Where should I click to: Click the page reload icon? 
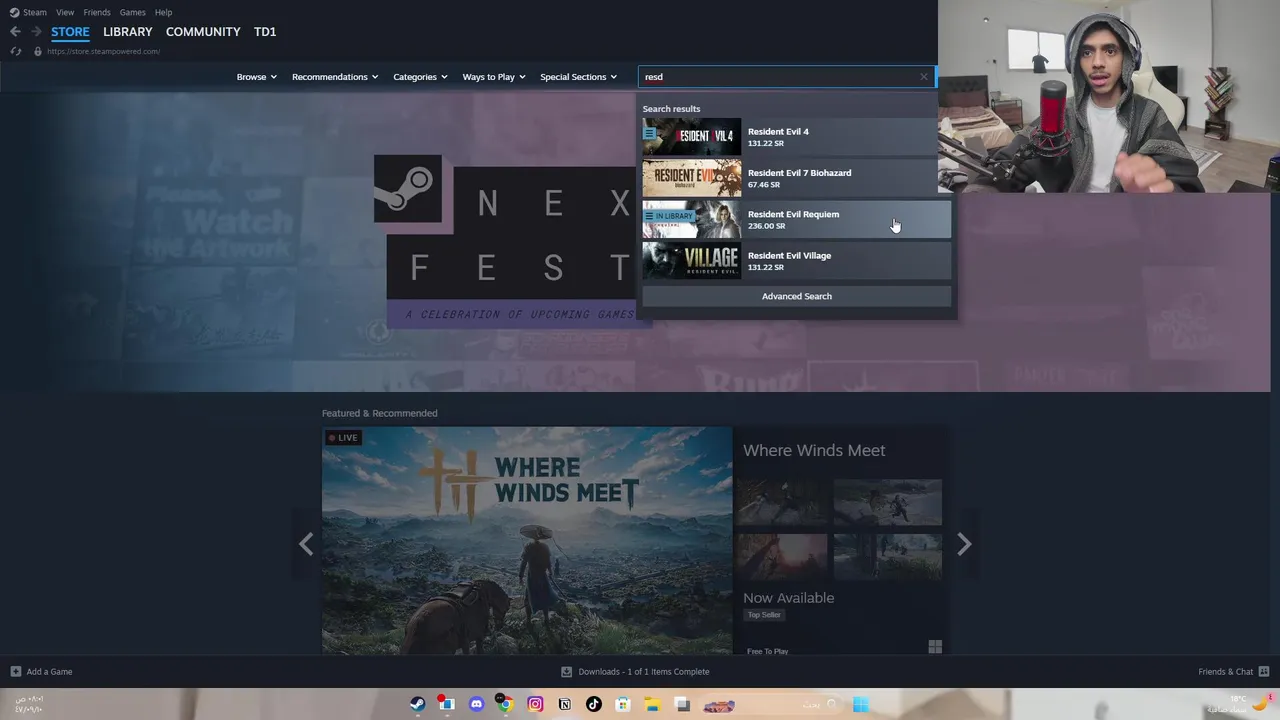15,51
